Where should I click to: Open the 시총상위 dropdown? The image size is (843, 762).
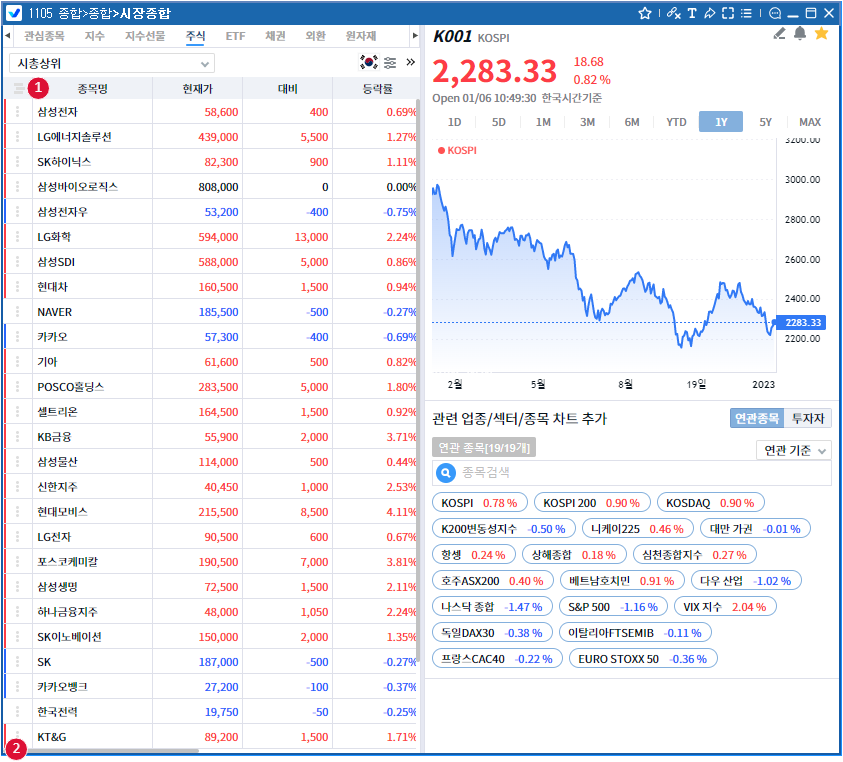tap(112, 63)
